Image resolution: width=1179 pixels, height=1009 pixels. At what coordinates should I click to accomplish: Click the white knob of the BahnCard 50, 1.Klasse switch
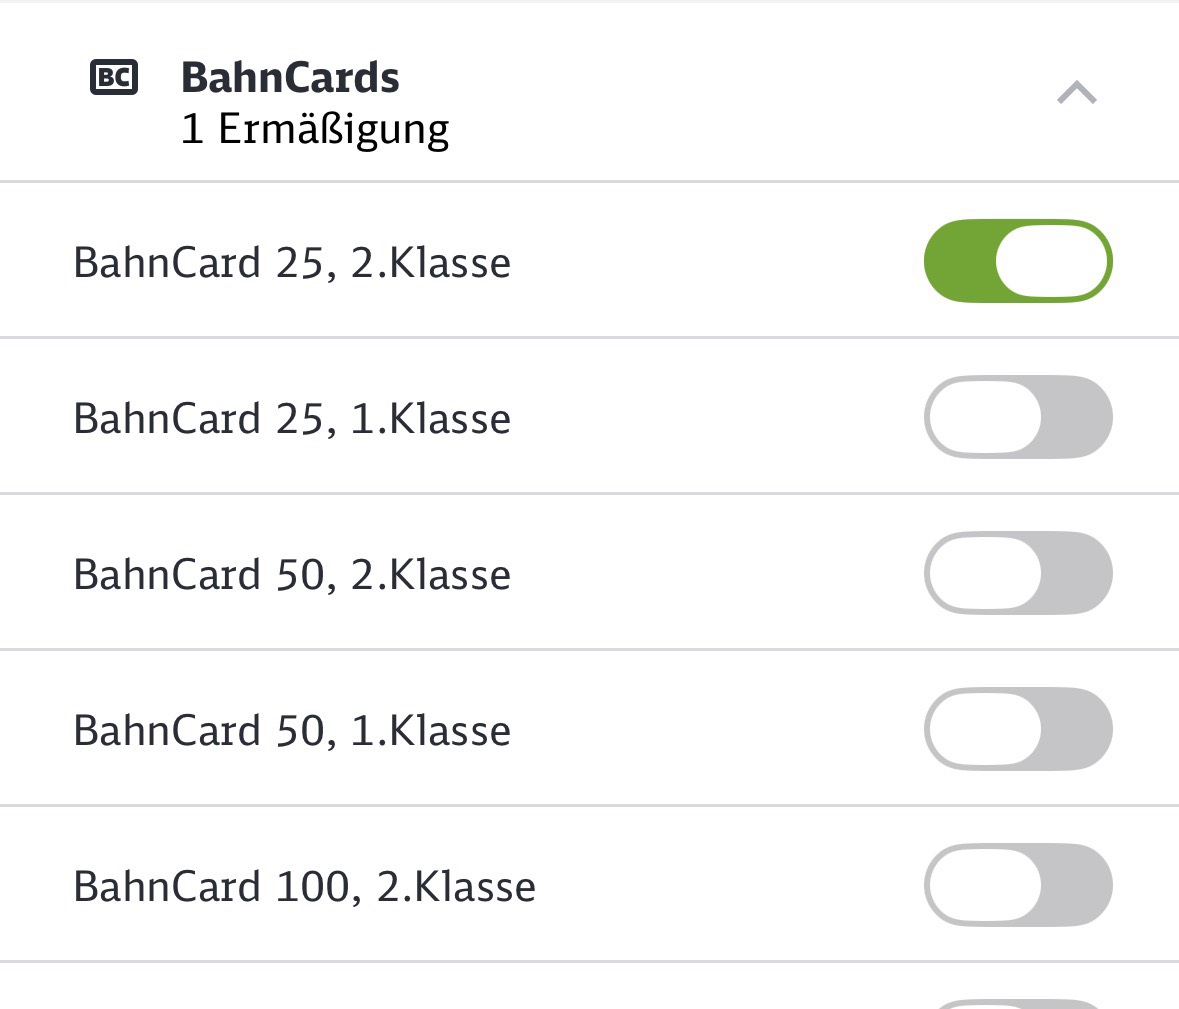tap(985, 729)
